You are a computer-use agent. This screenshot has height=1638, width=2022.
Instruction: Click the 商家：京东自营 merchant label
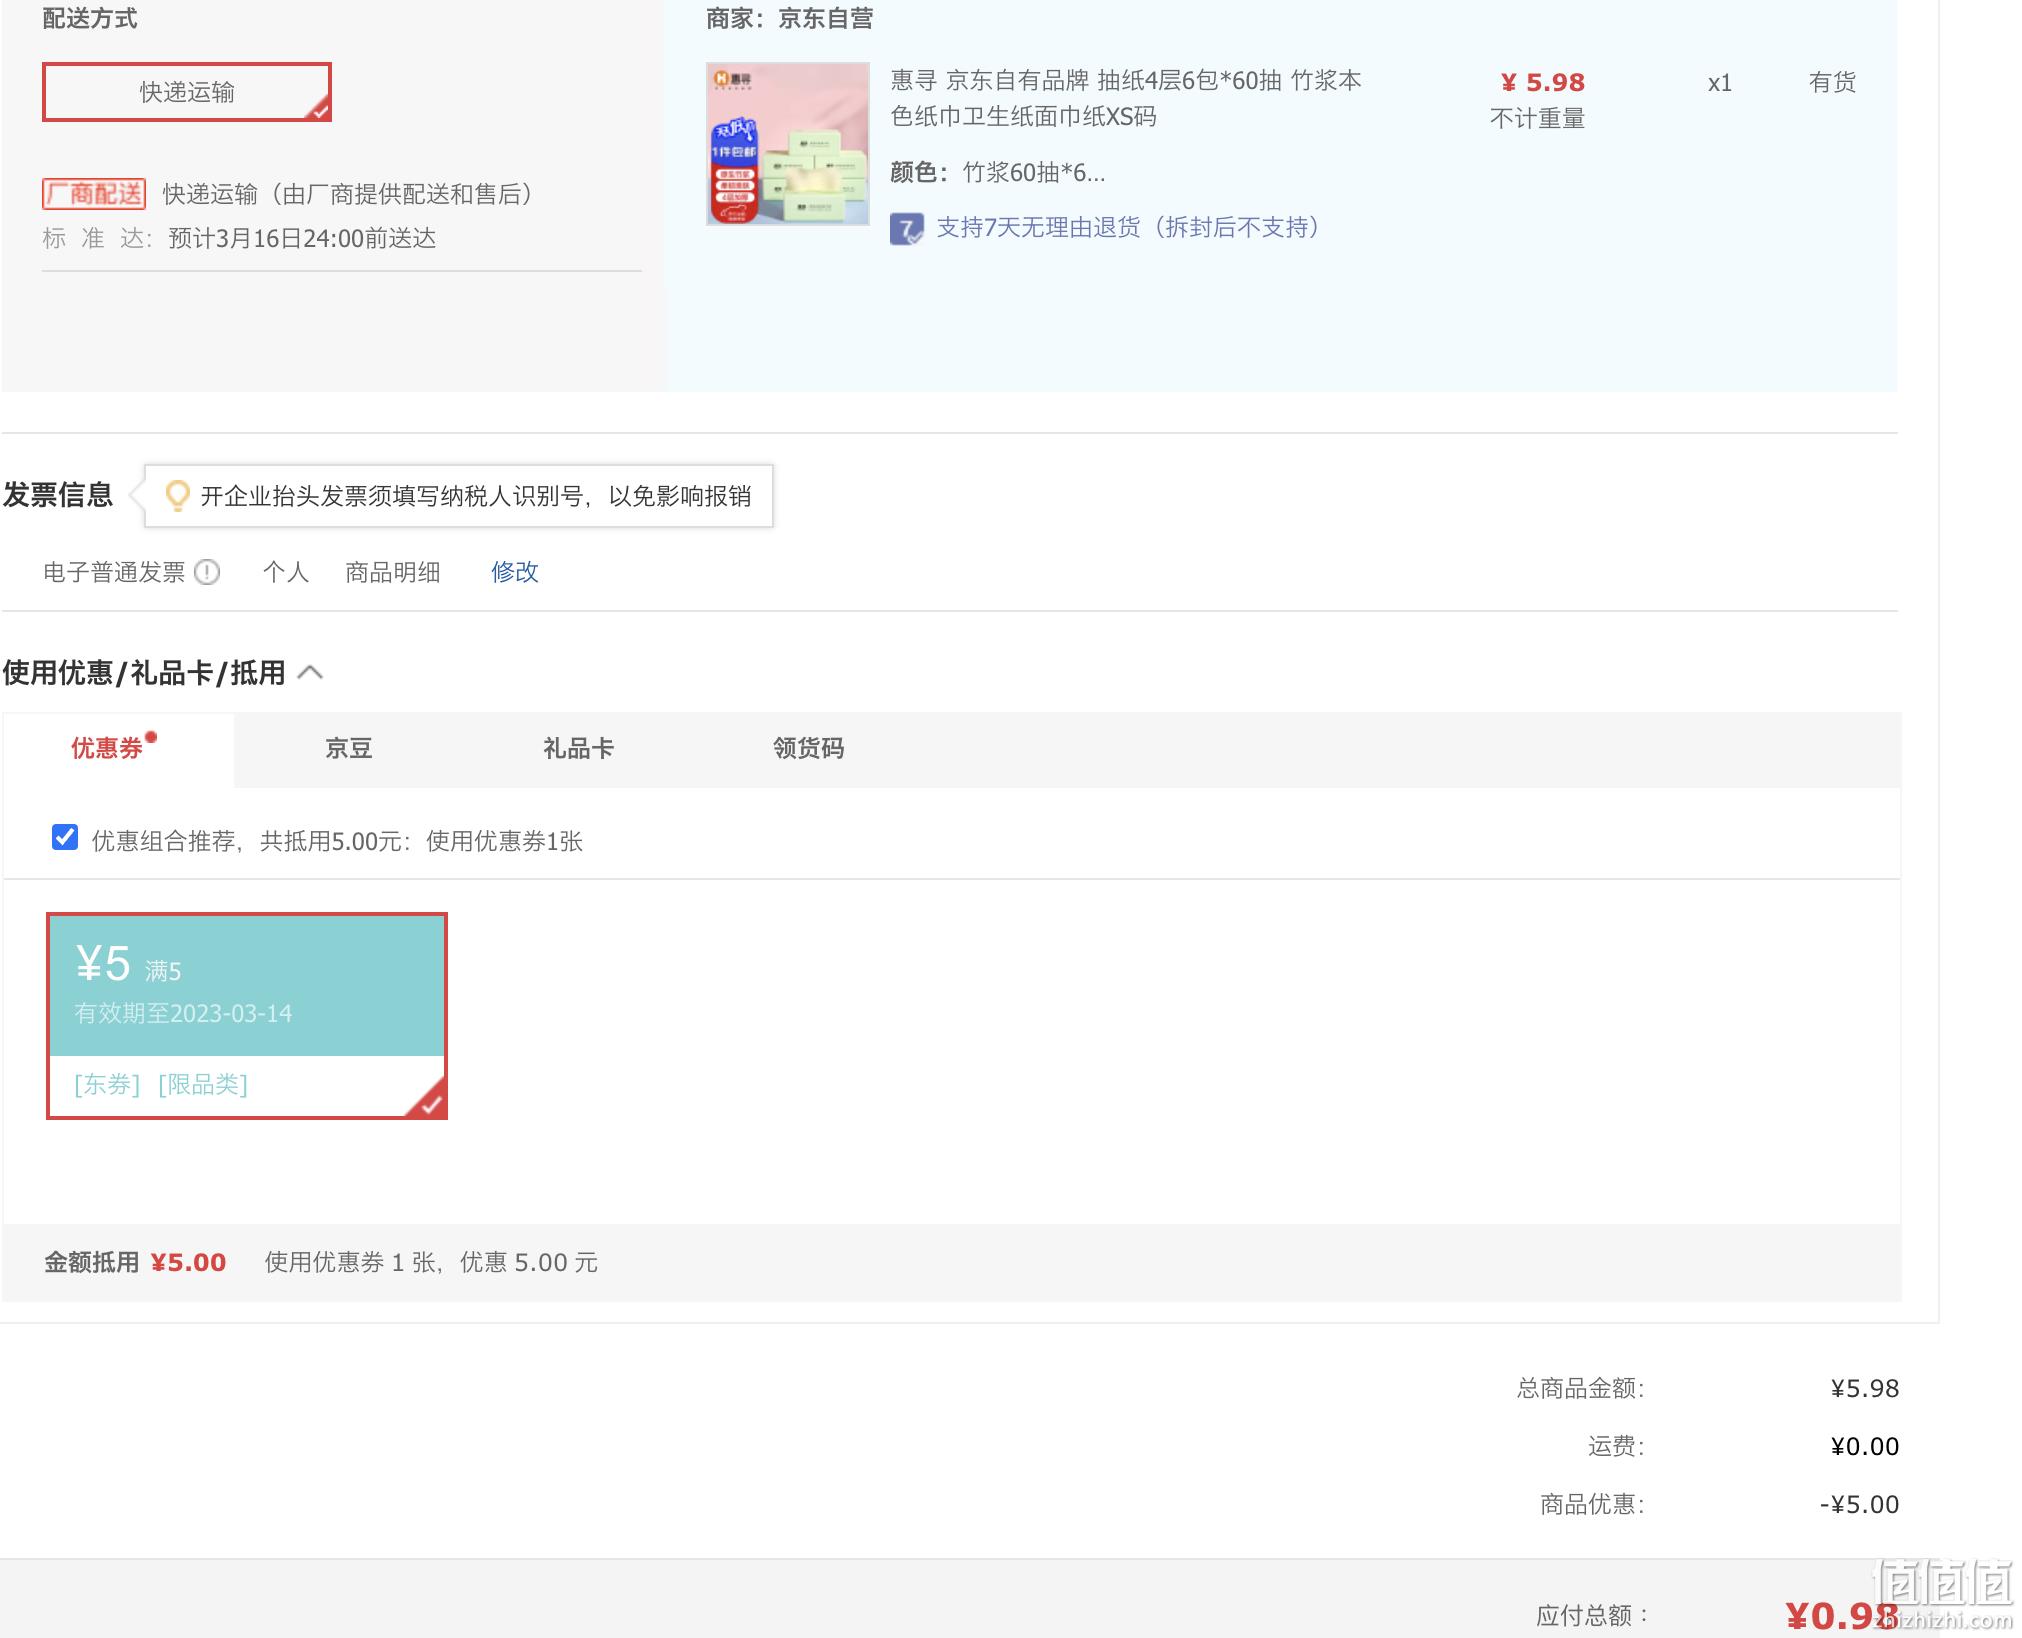click(790, 19)
